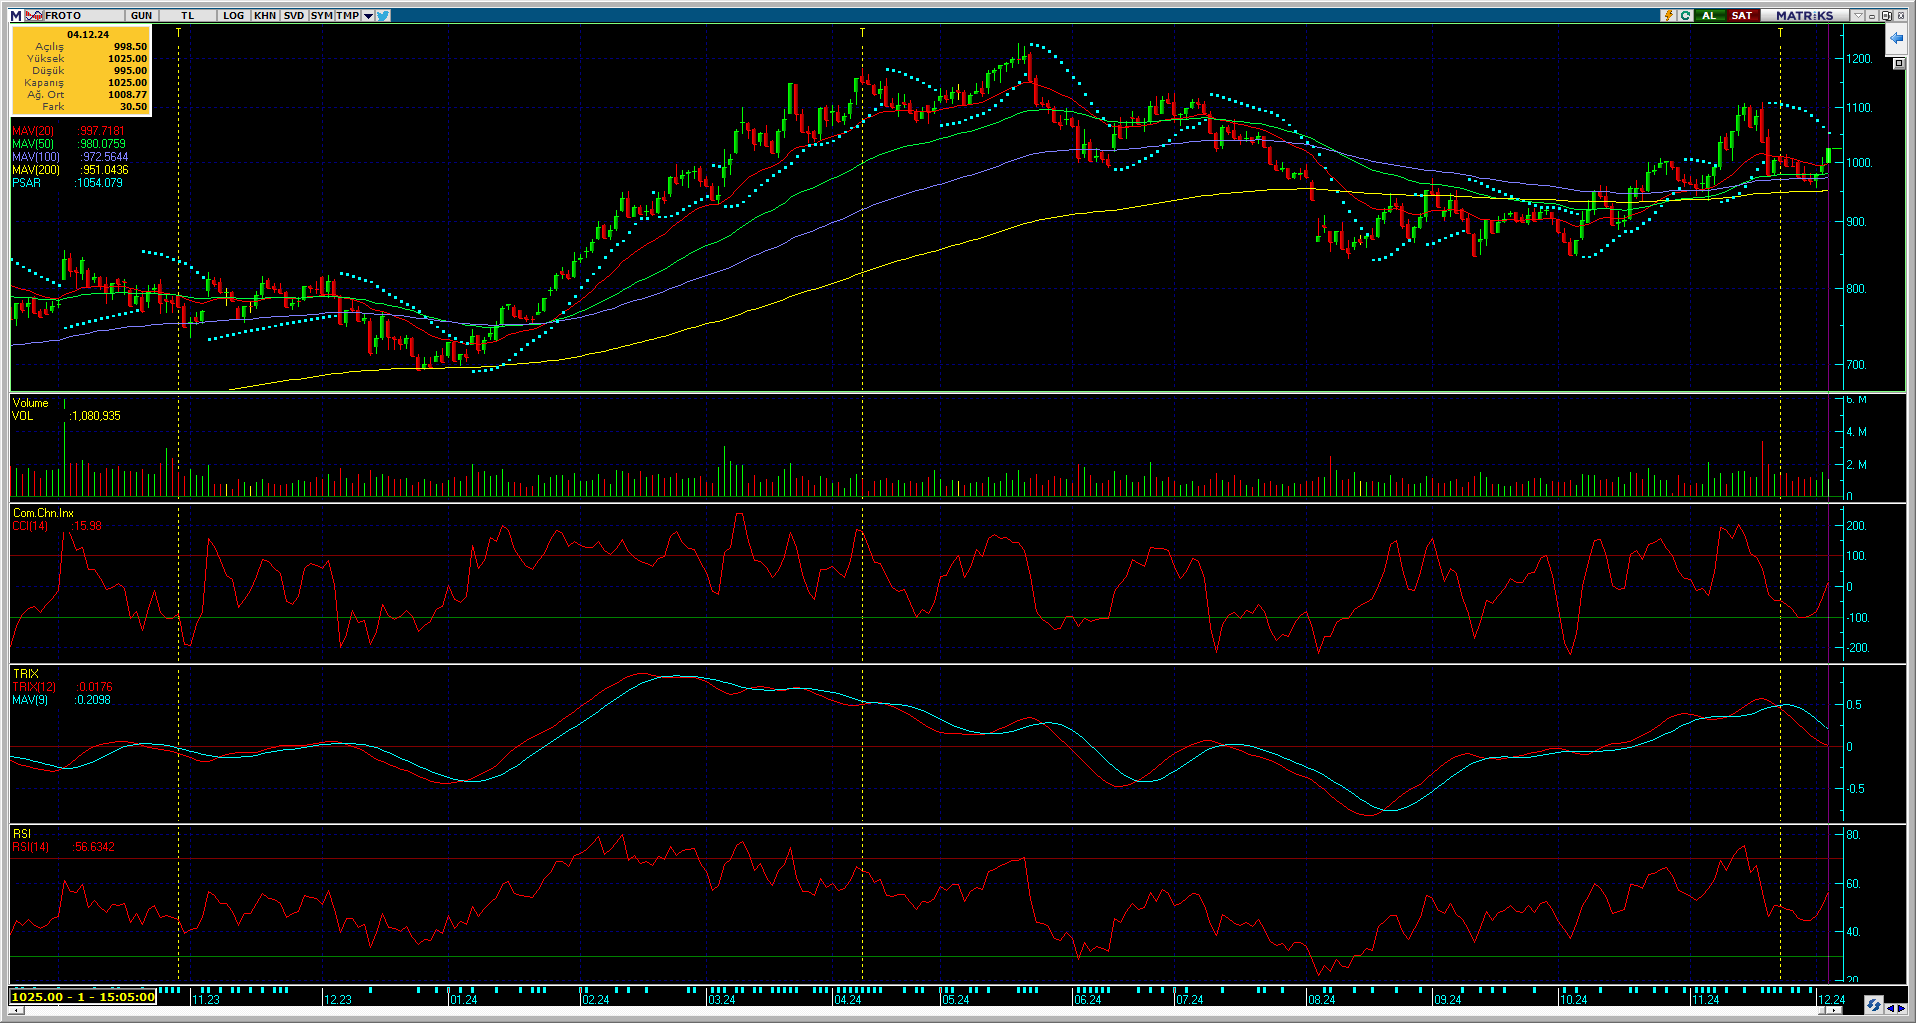
Task: Click the lightning bolt icon in title bar
Action: pyautogui.click(x=1669, y=16)
